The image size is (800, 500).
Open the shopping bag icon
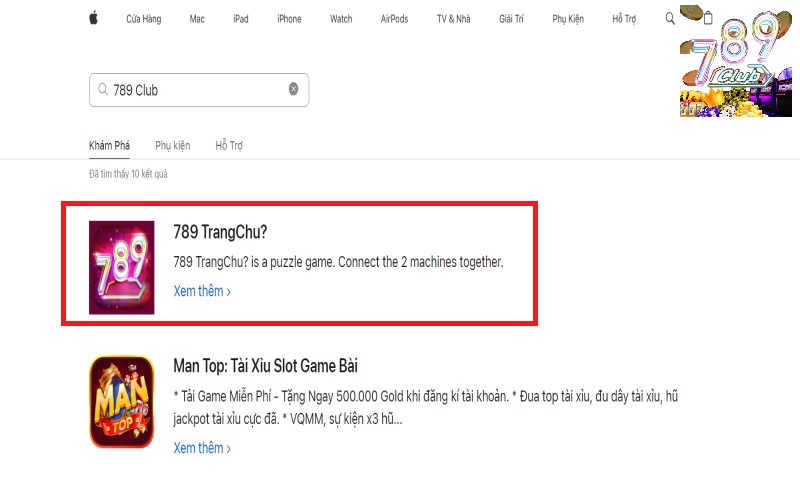tap(708, 18)
